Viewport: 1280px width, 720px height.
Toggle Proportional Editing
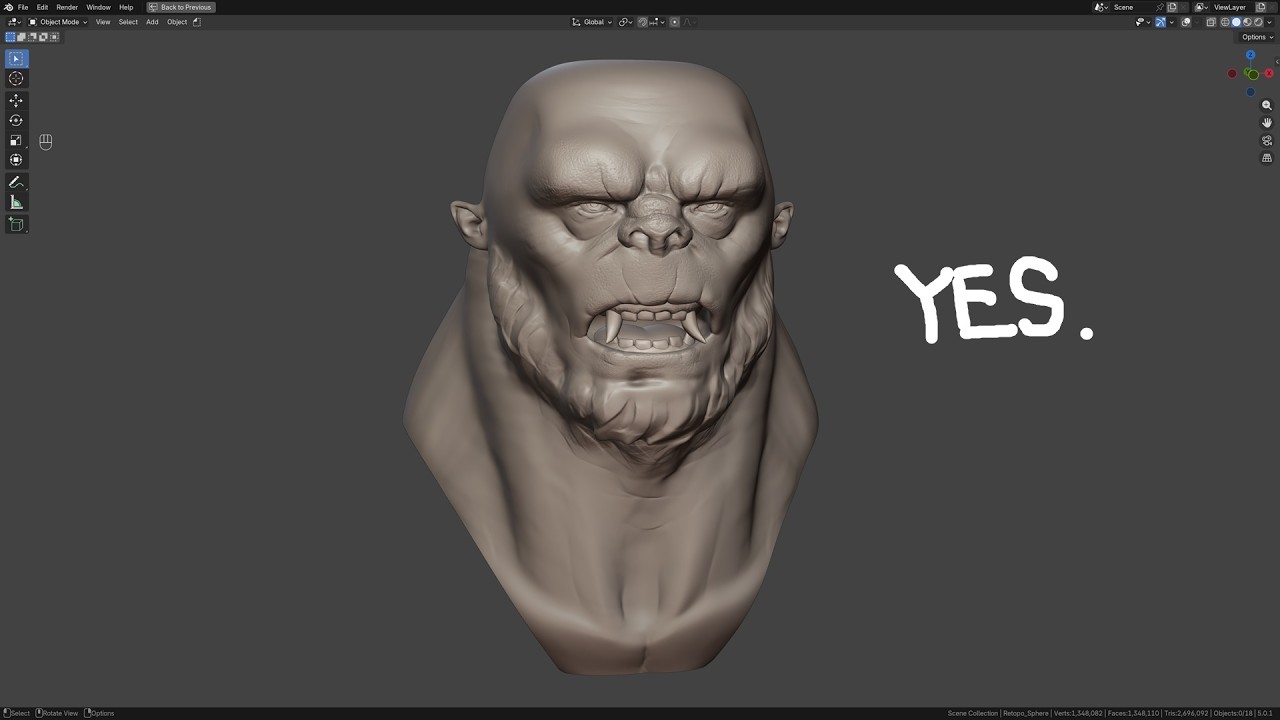[674, 22]
